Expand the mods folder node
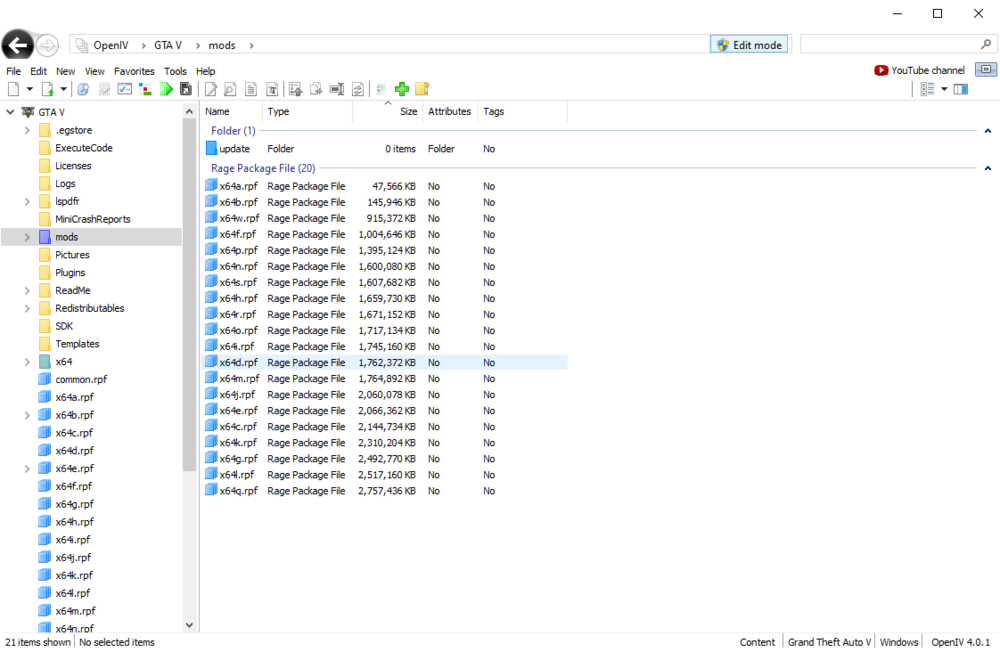Image resolution: width=1000 pixels, height=652 pixels. pyautogui.click(x=27, y=237)
